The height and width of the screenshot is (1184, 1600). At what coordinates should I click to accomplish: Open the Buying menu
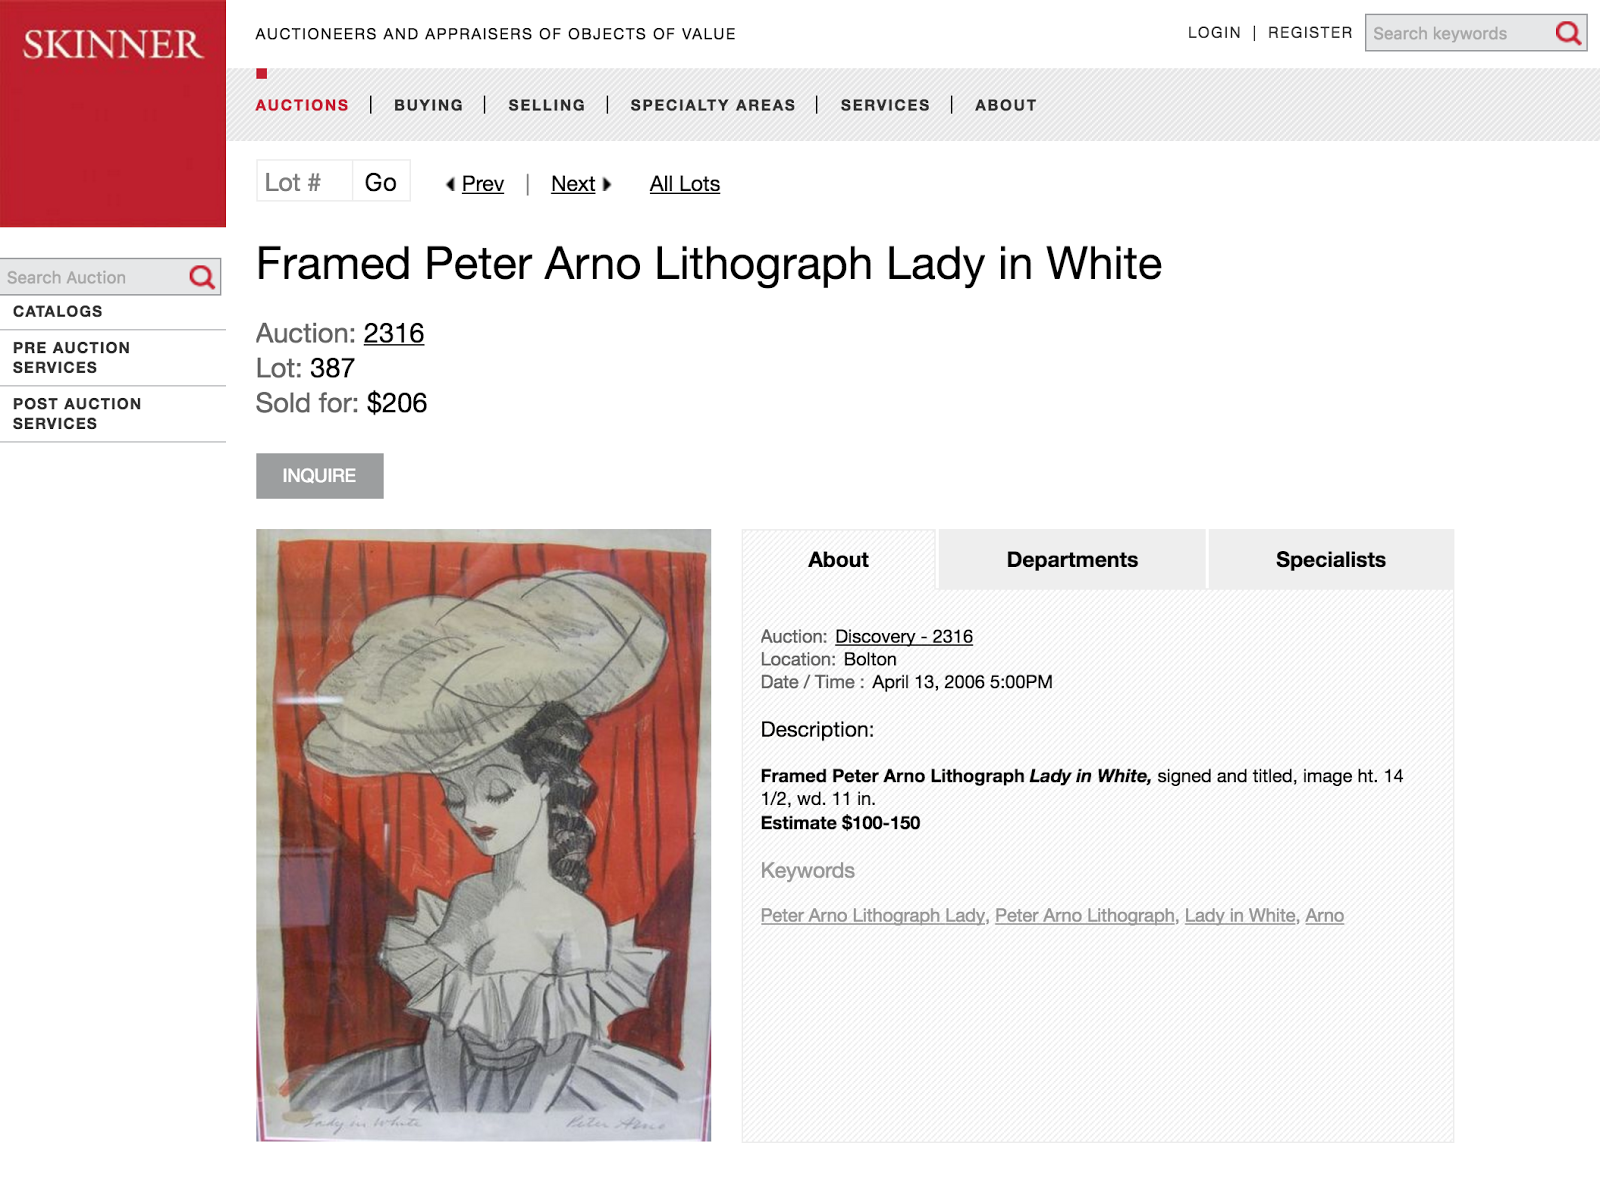click(x=429, y=105)
